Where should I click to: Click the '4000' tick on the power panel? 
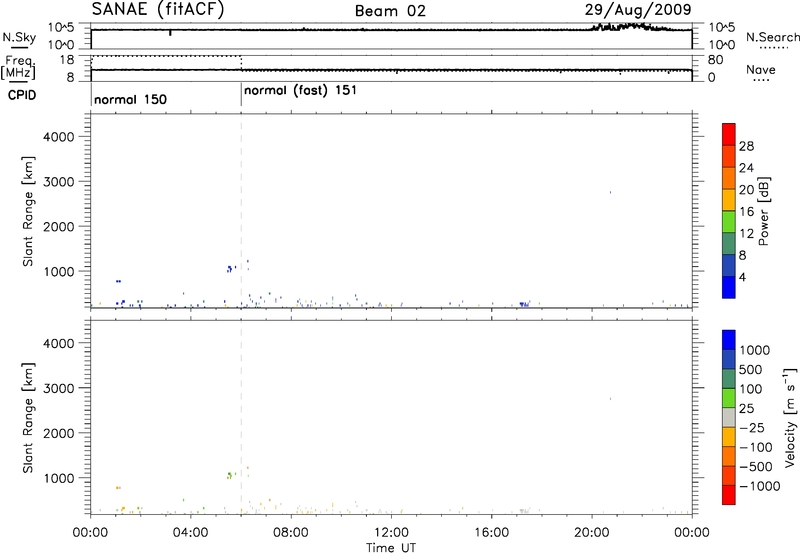tap(58, 137)
